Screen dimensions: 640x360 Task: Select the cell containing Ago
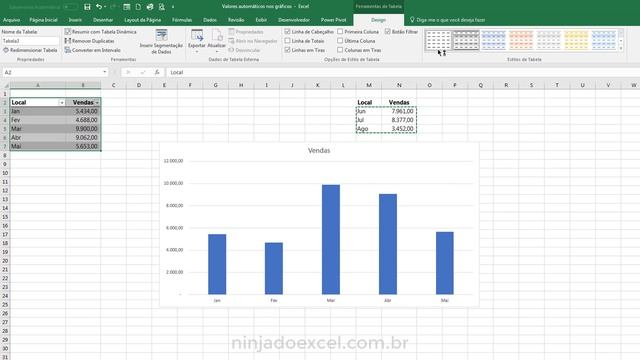pos(369,129)
